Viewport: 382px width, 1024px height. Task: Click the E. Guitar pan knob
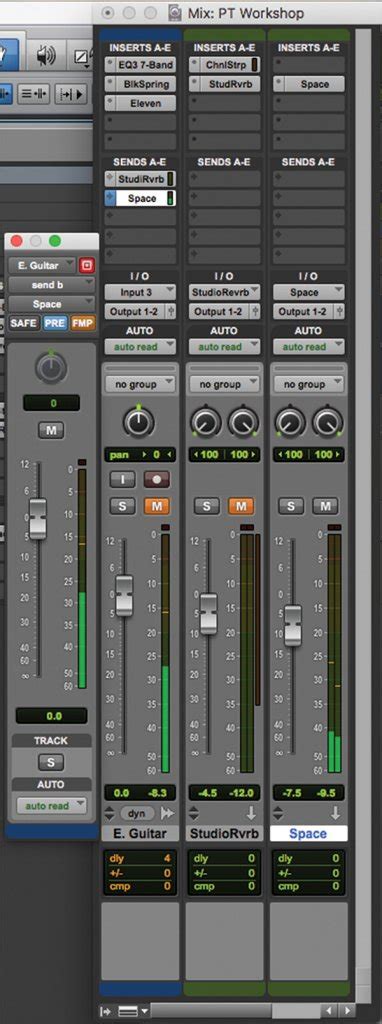tap(139, 423)
